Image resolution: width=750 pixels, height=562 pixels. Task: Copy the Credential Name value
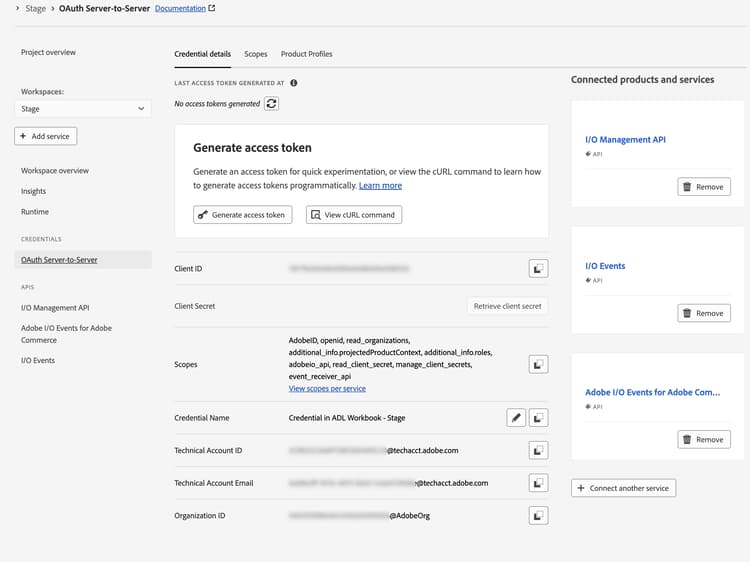(538, 418)
